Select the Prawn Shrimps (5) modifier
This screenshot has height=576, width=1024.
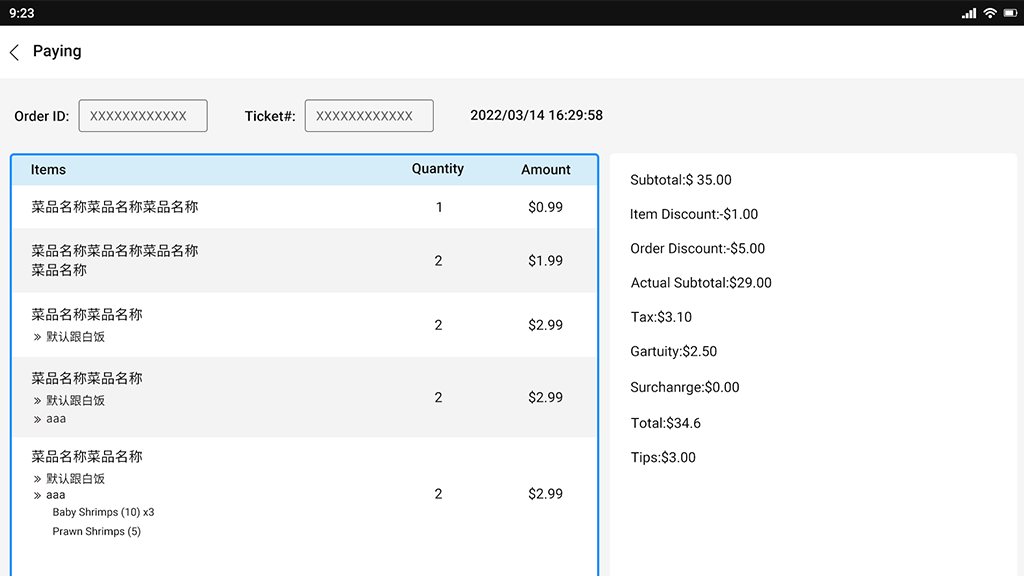coord(97,531)
